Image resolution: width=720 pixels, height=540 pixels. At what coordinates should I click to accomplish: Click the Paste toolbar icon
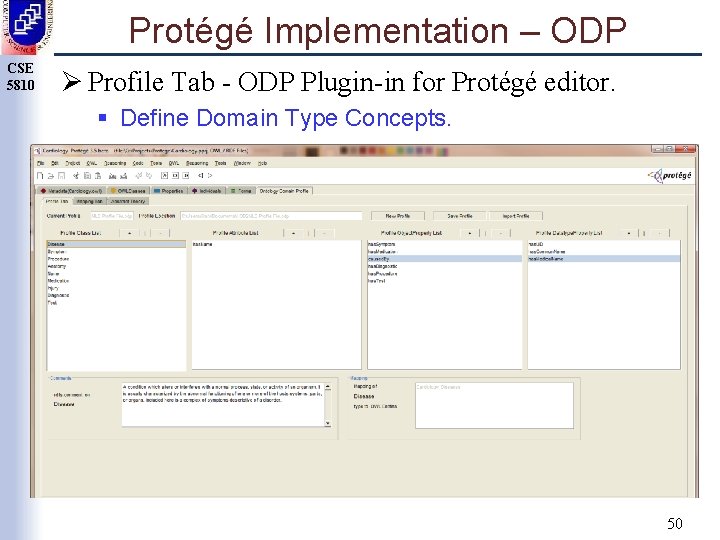click(x=98, y=175)
